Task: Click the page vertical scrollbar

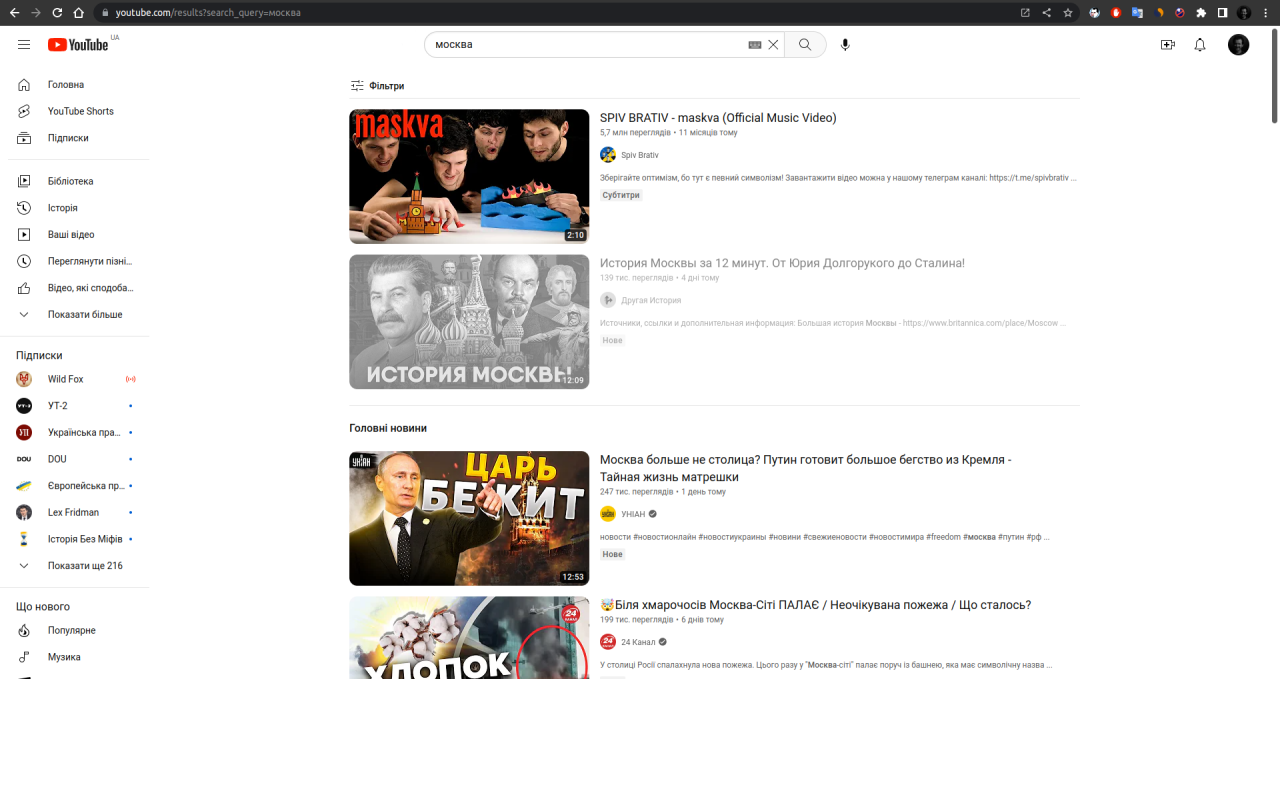Action: click(x=1274, y=75)
